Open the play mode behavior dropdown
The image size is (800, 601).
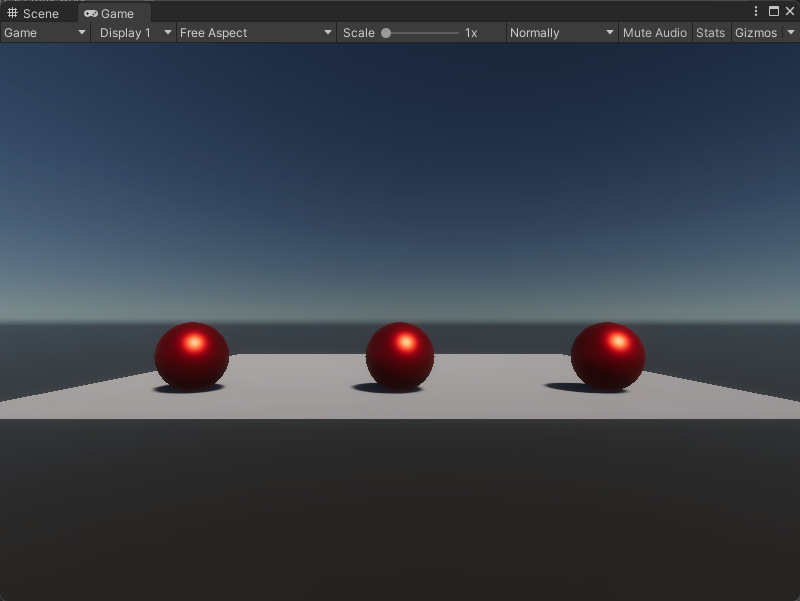point(560,32)
